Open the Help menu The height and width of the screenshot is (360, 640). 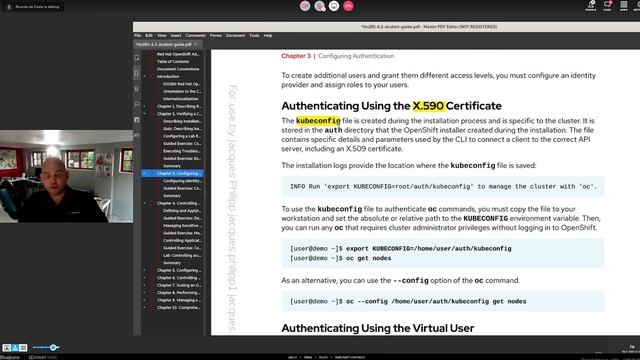(268, 36)
